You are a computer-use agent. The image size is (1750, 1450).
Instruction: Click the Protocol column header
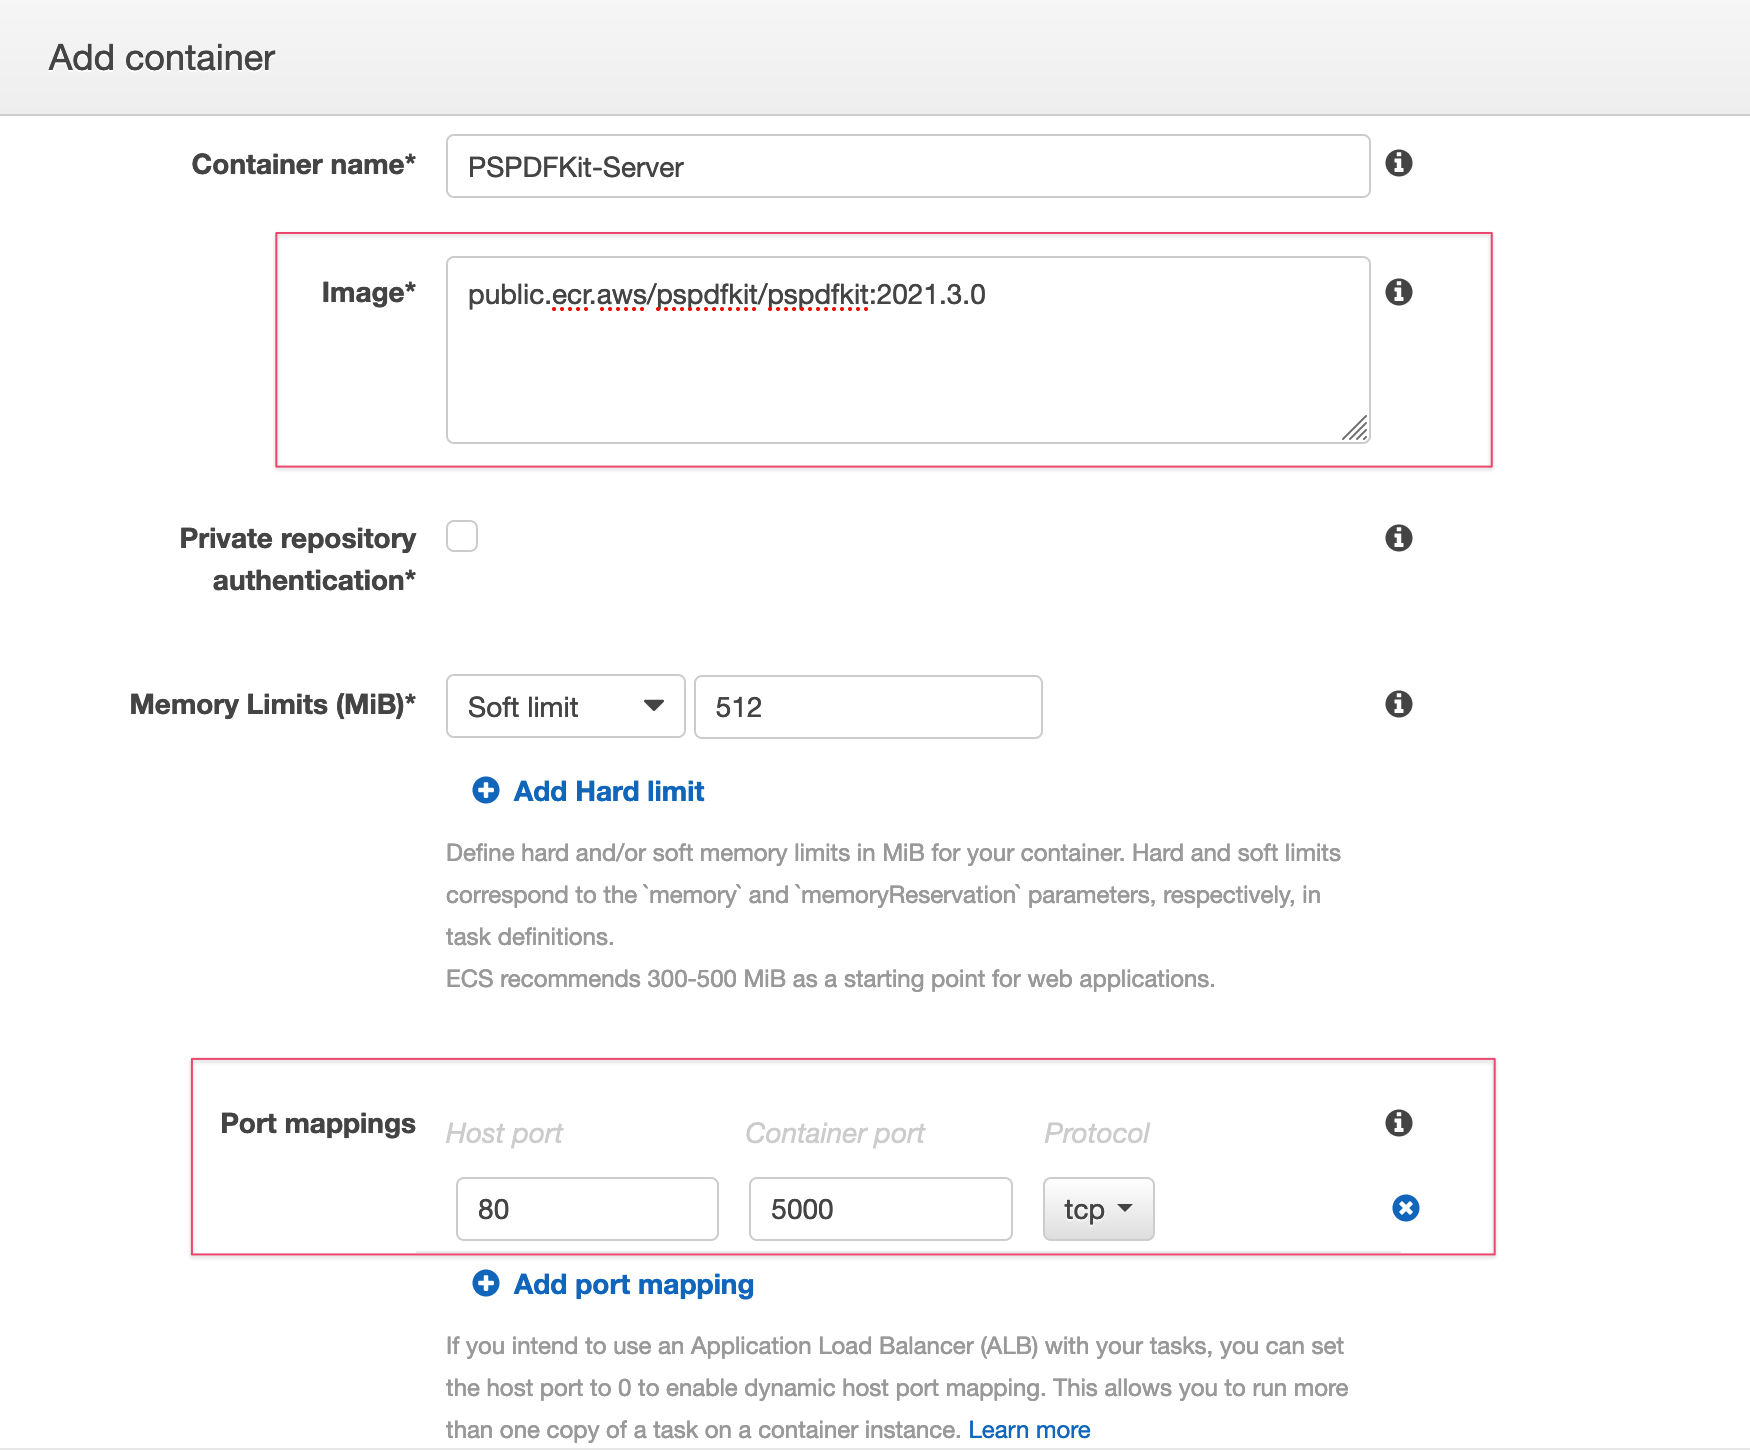click(x=1097, y=1133)
